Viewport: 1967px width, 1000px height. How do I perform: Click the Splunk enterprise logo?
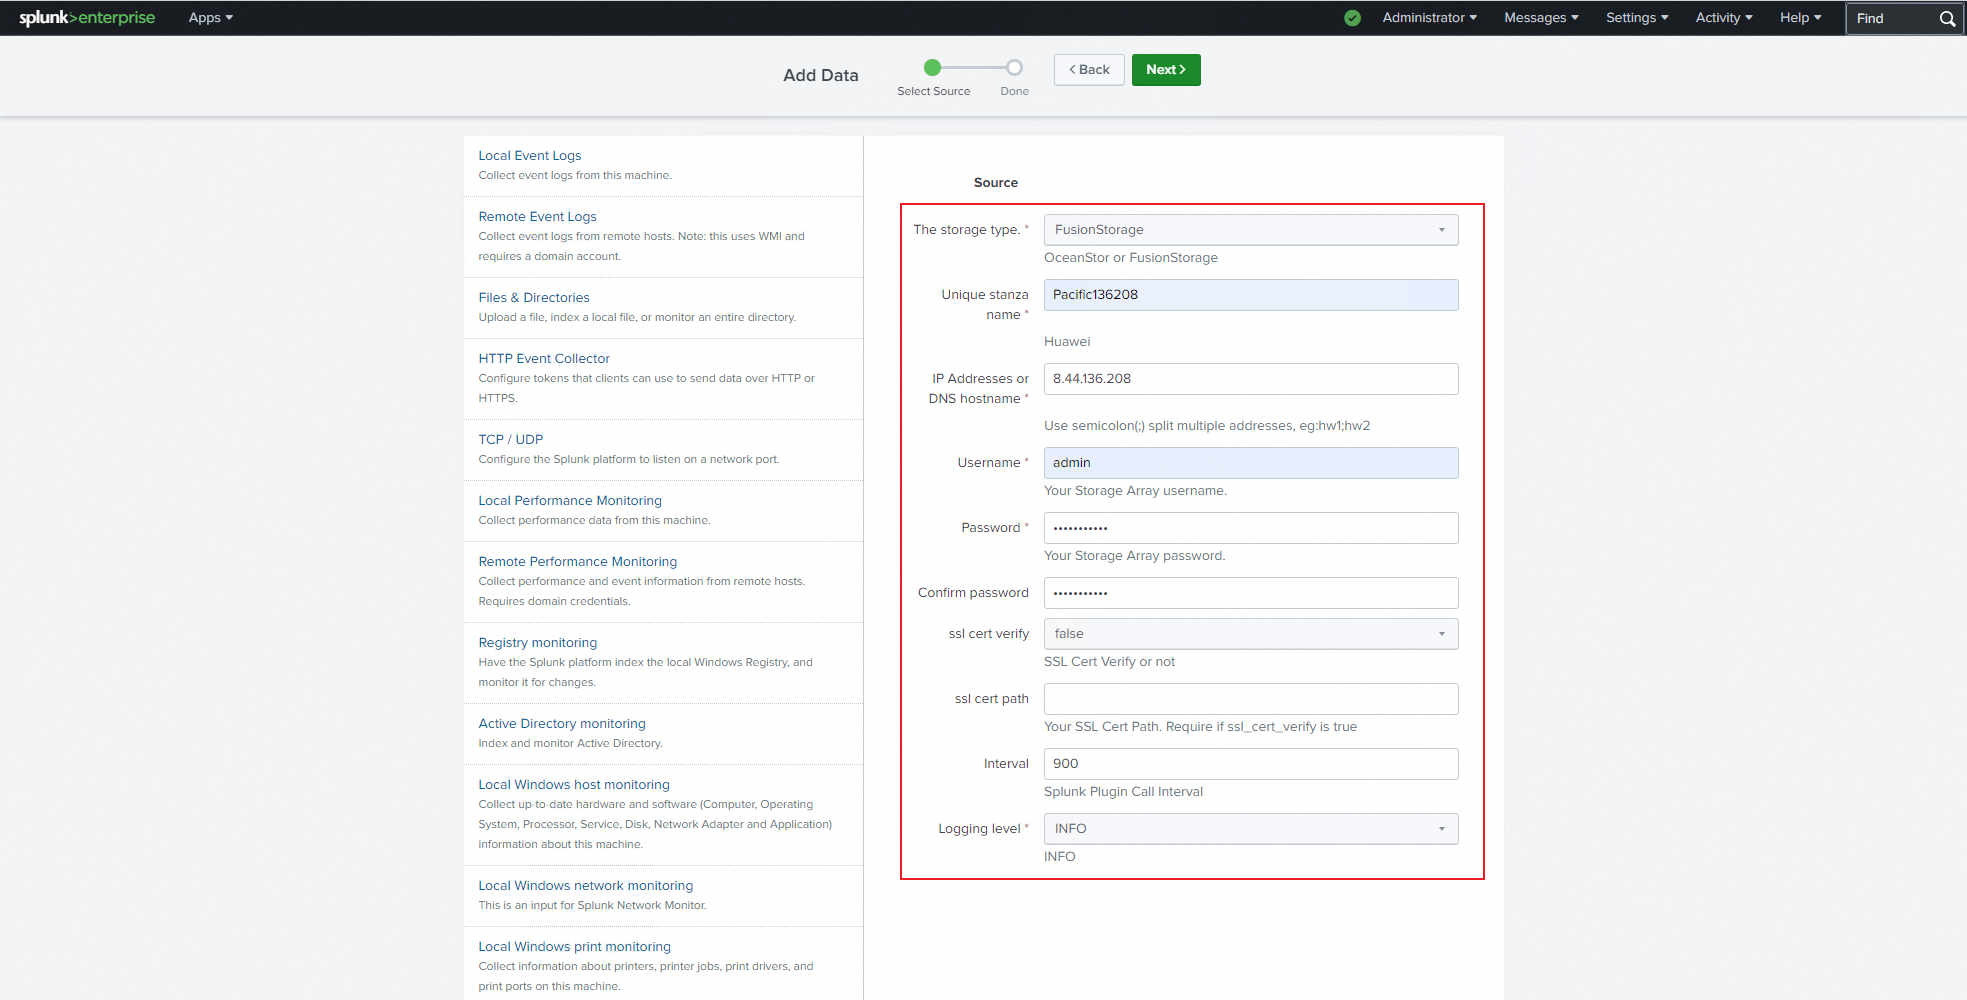pos(87,18)
